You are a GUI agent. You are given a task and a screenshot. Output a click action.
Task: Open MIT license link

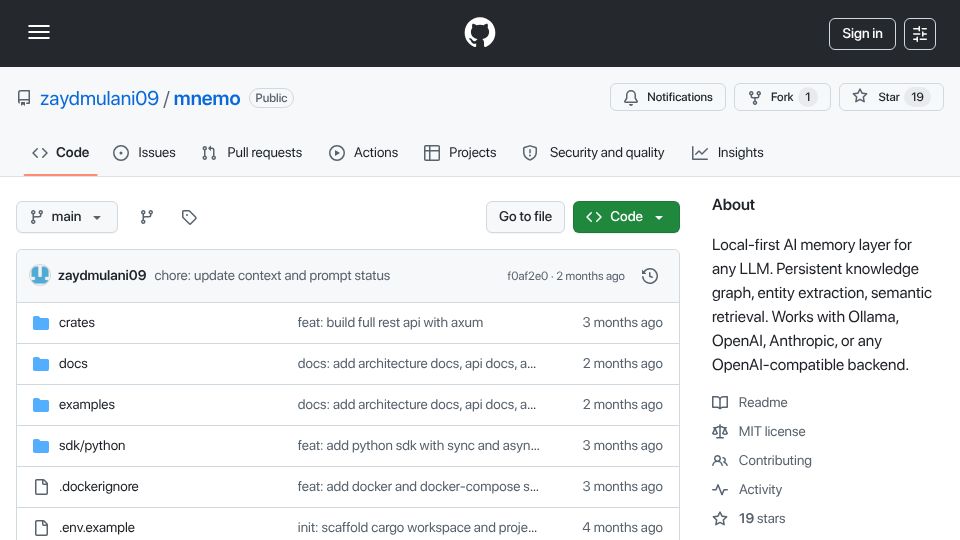point(772,432)
